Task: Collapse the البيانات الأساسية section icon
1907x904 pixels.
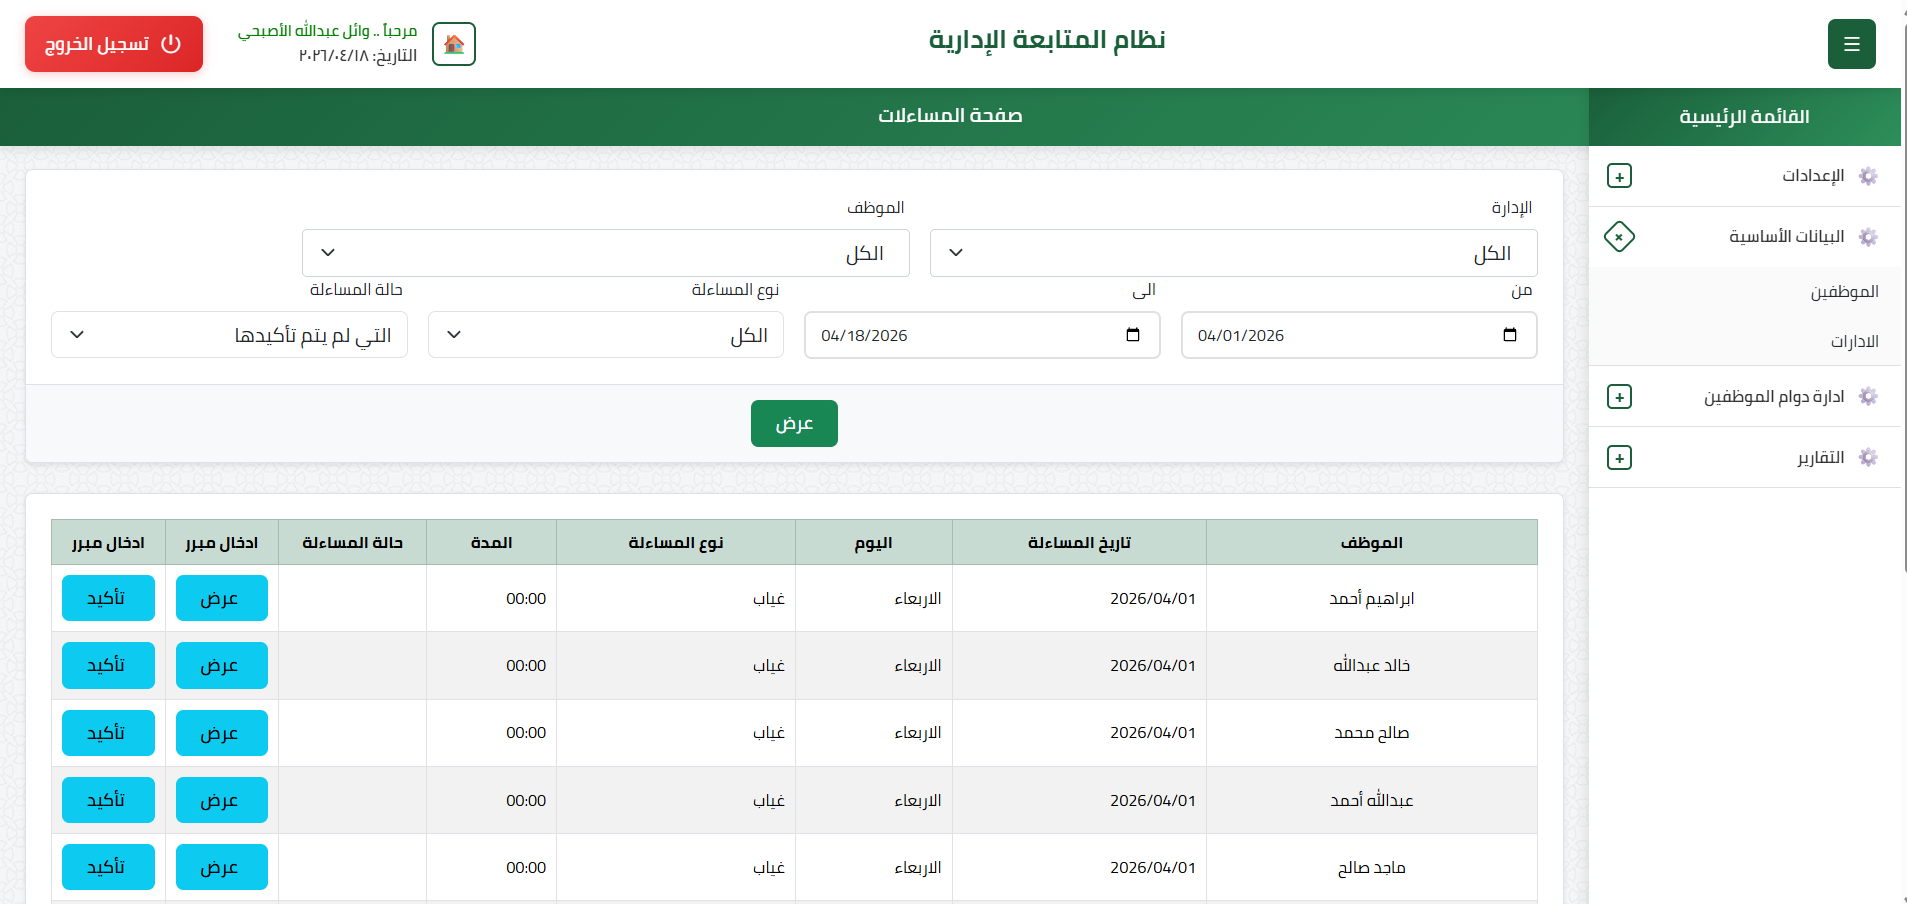Action: pos(1619,237)
